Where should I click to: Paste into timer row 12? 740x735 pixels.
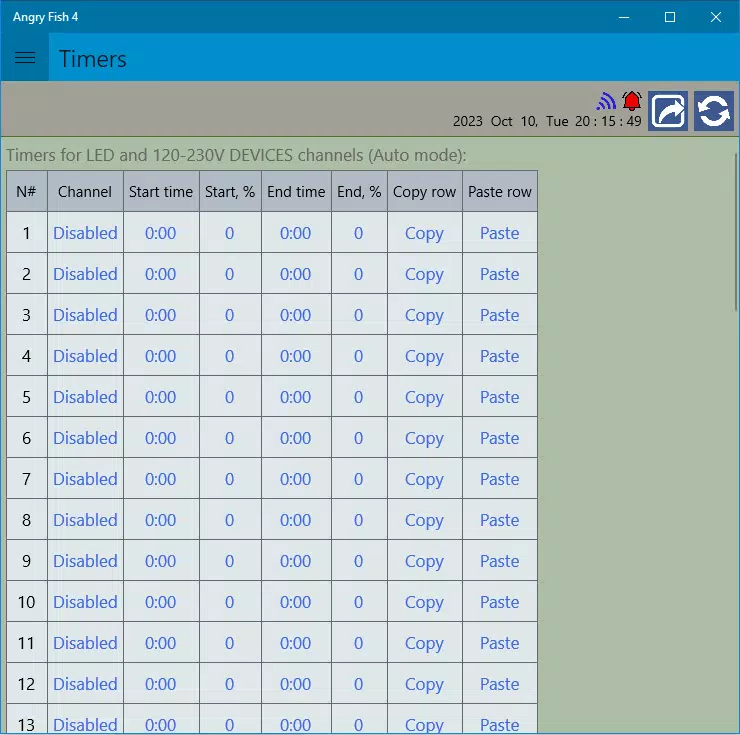click(x=499, y=684)
